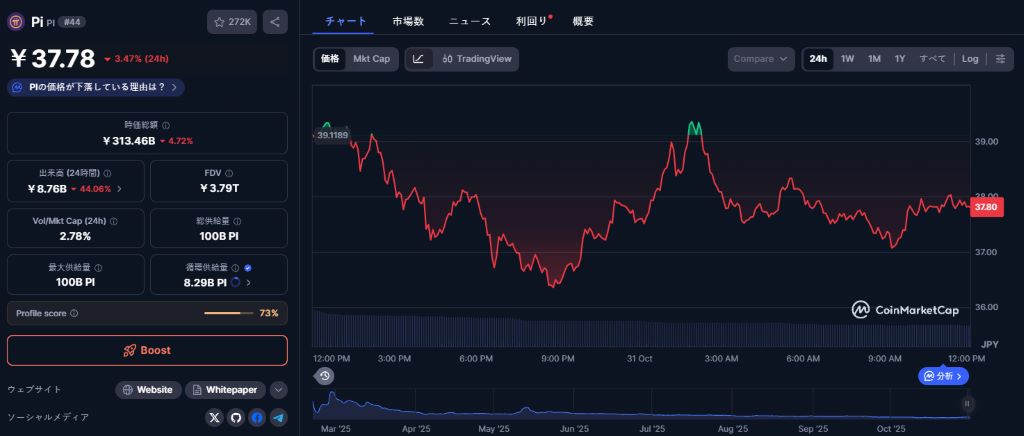Click info icon next to 総供給量

pos(237,222)
